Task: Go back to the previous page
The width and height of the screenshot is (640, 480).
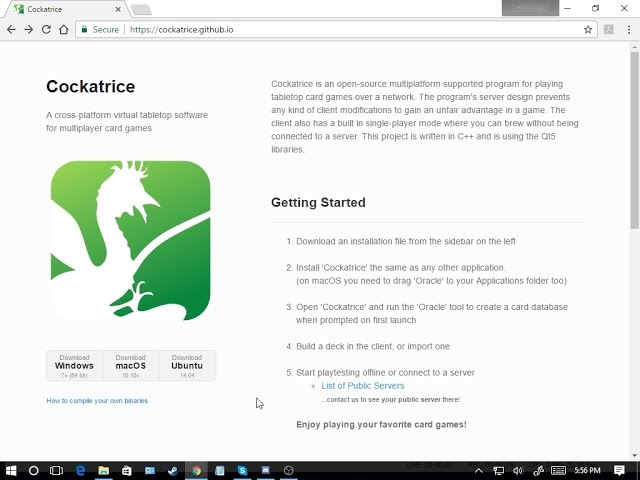Action: (11, 29)
